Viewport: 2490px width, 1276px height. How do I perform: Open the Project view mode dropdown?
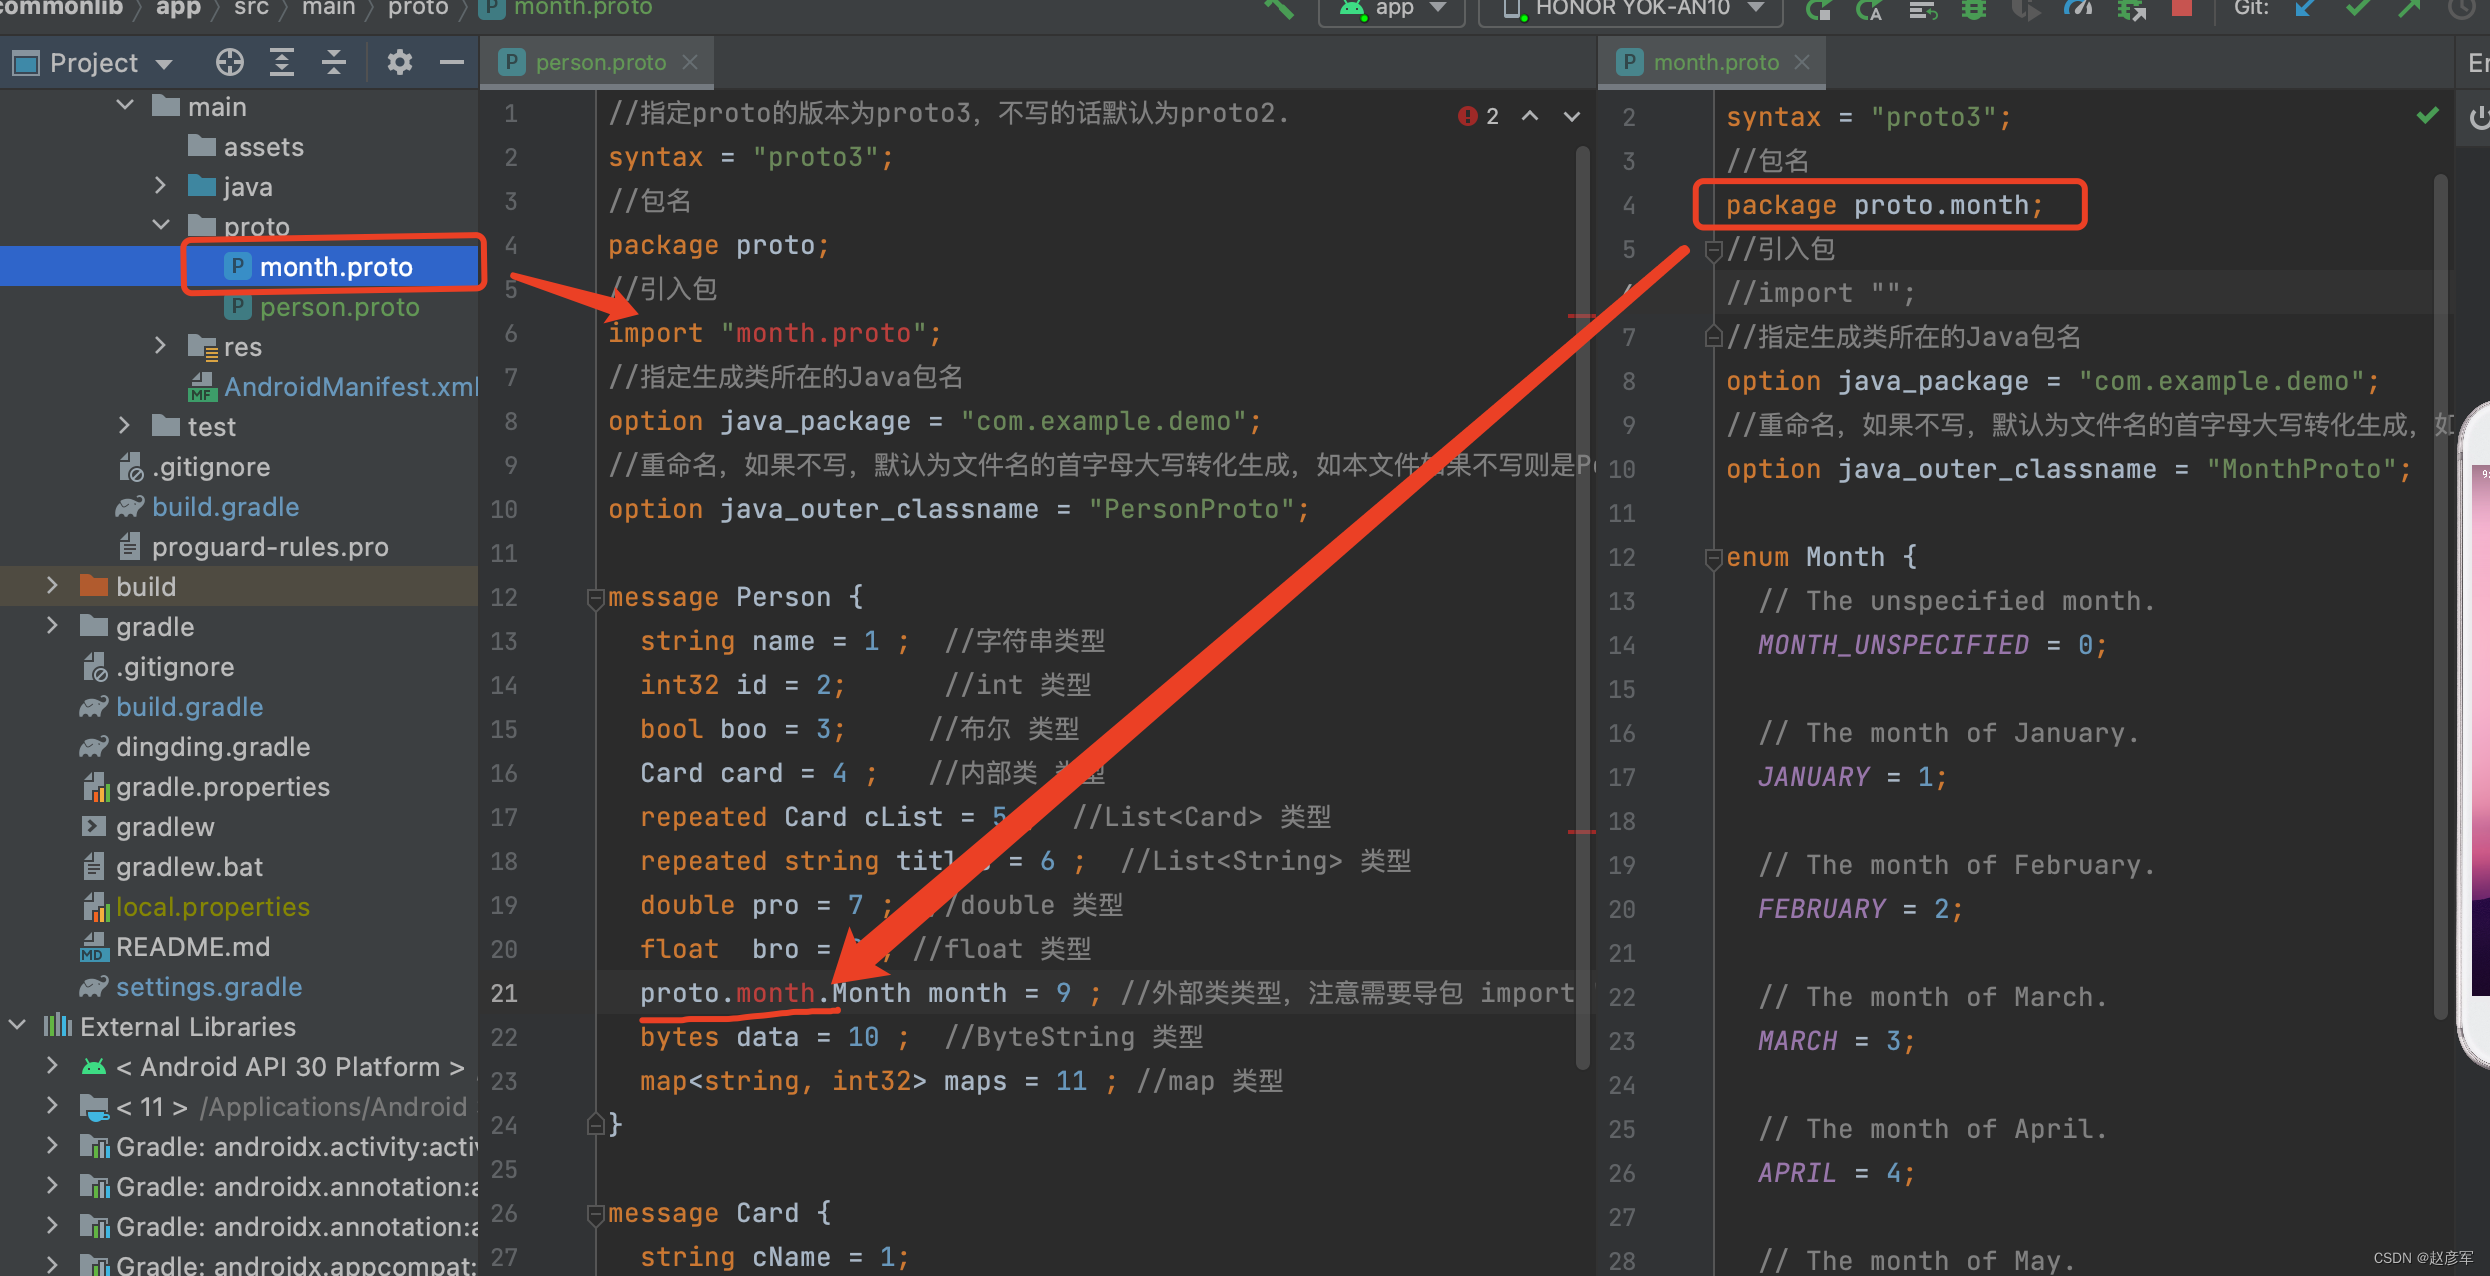(163, 64)
